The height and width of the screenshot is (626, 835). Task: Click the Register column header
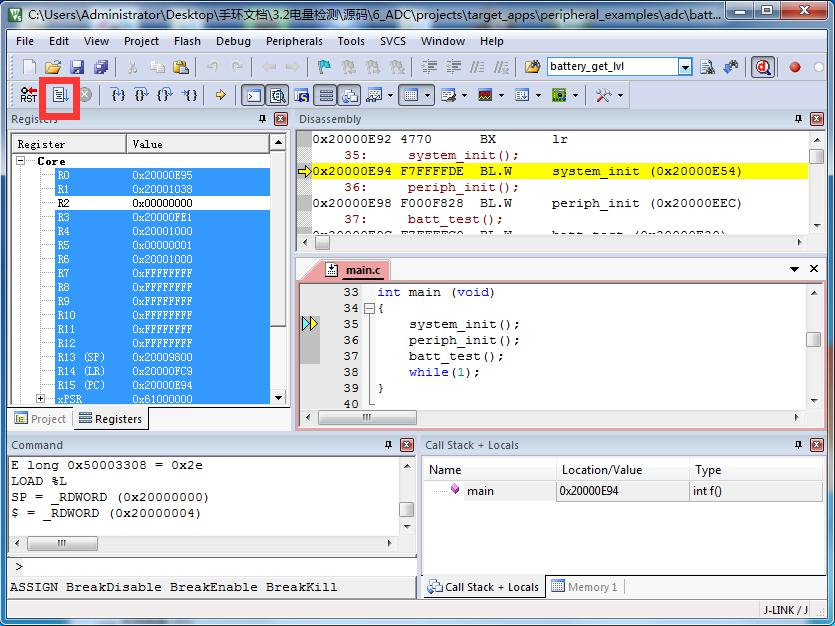(x=69, y=144)
